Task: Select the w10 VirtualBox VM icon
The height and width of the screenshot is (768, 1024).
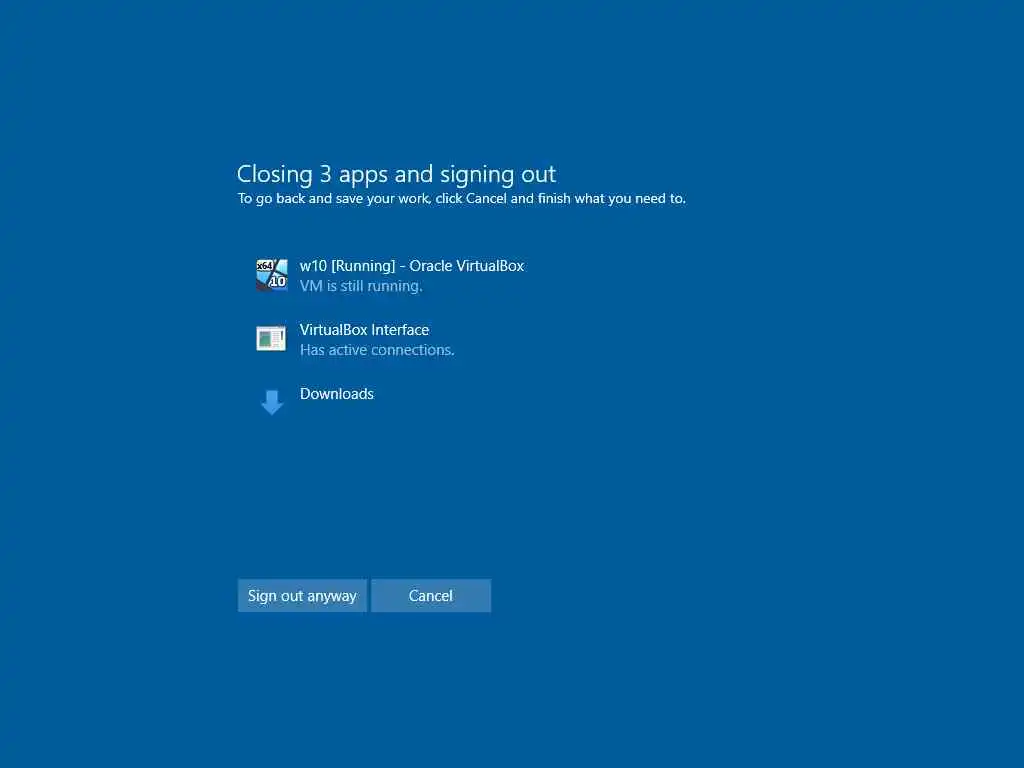Action: 272,274
